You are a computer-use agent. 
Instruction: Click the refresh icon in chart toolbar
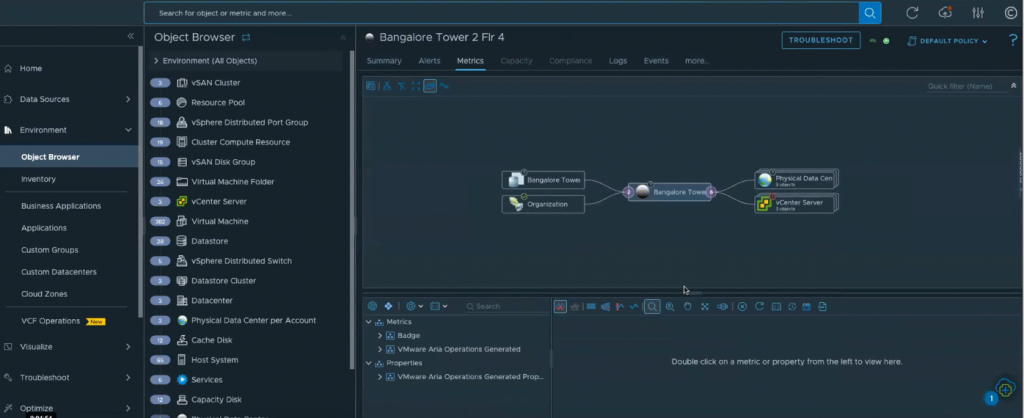click(760, 306)
